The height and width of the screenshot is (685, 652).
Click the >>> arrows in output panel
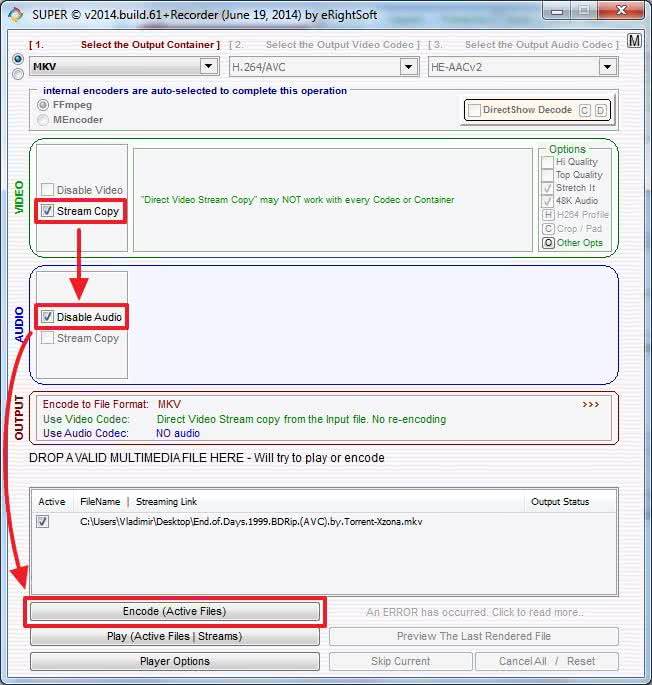[590, 405]
